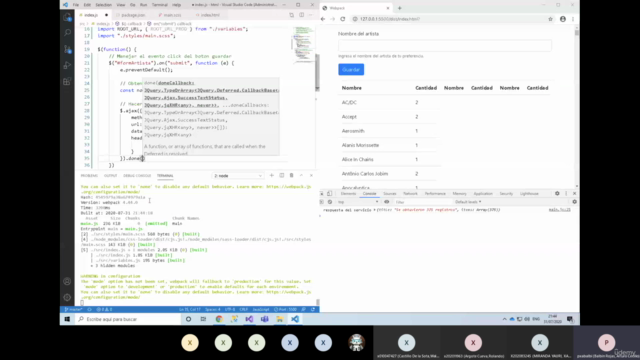Open 'top' JavaScript context dropdown
This screenshot has height=360, width=640.
point(358,202)
